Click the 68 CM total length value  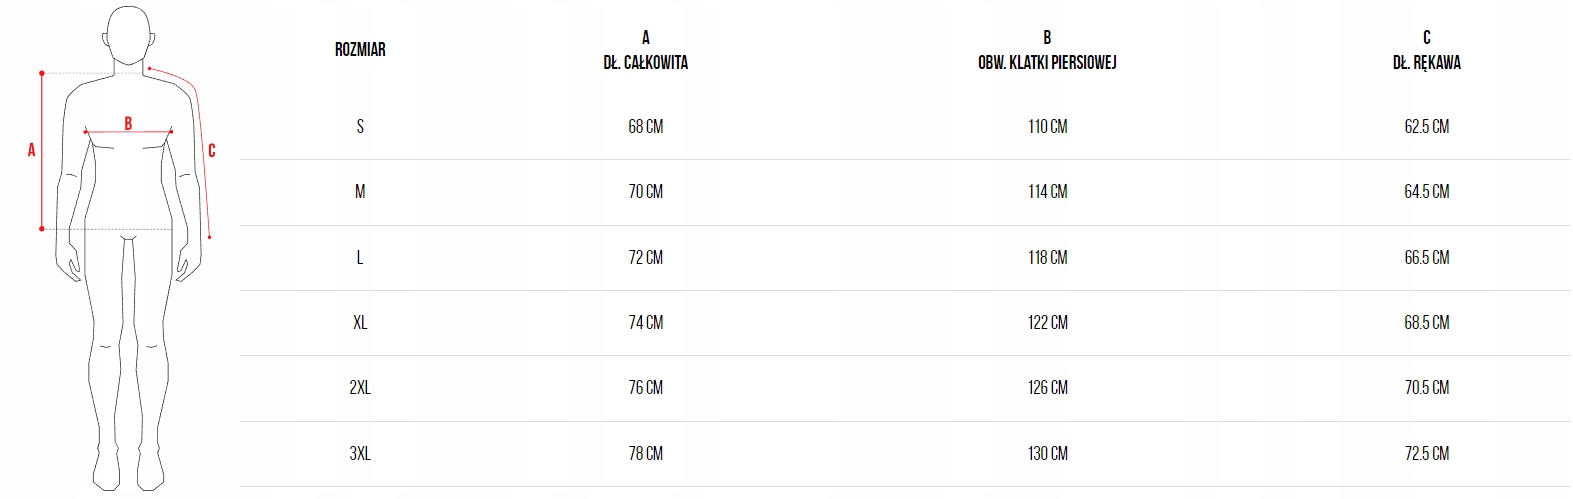pos(645,126)
